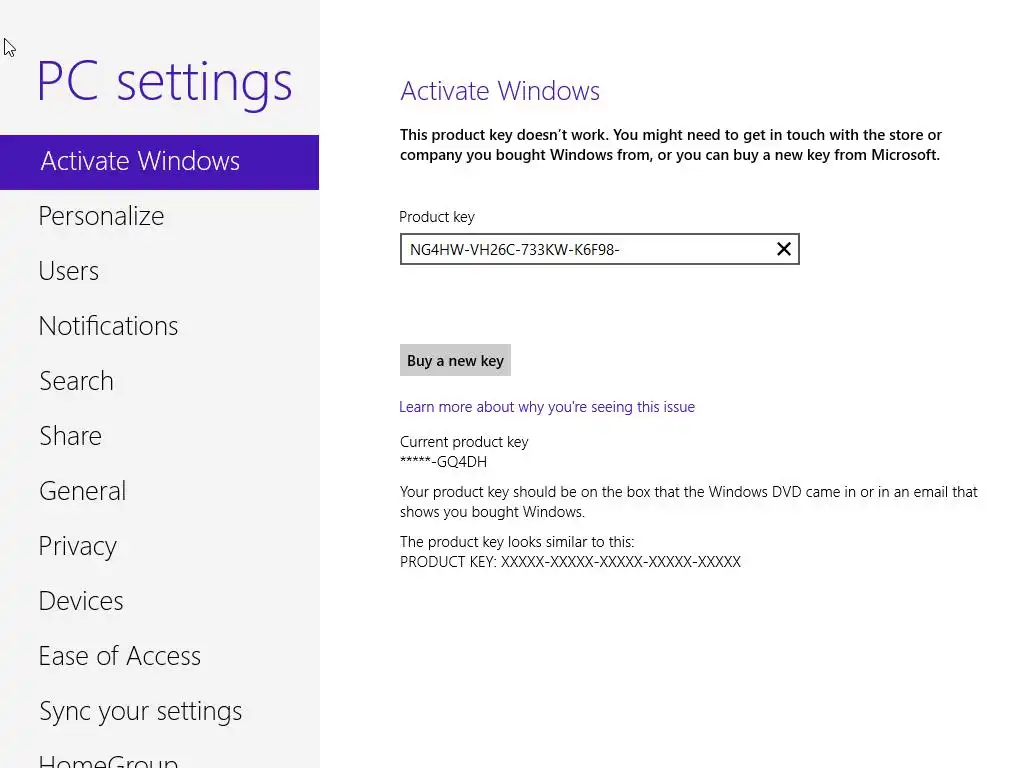Image resolution: width=1024 pixels, height=768 pixels.
Task: Click the PC settings title
Action: click(165, 83)
